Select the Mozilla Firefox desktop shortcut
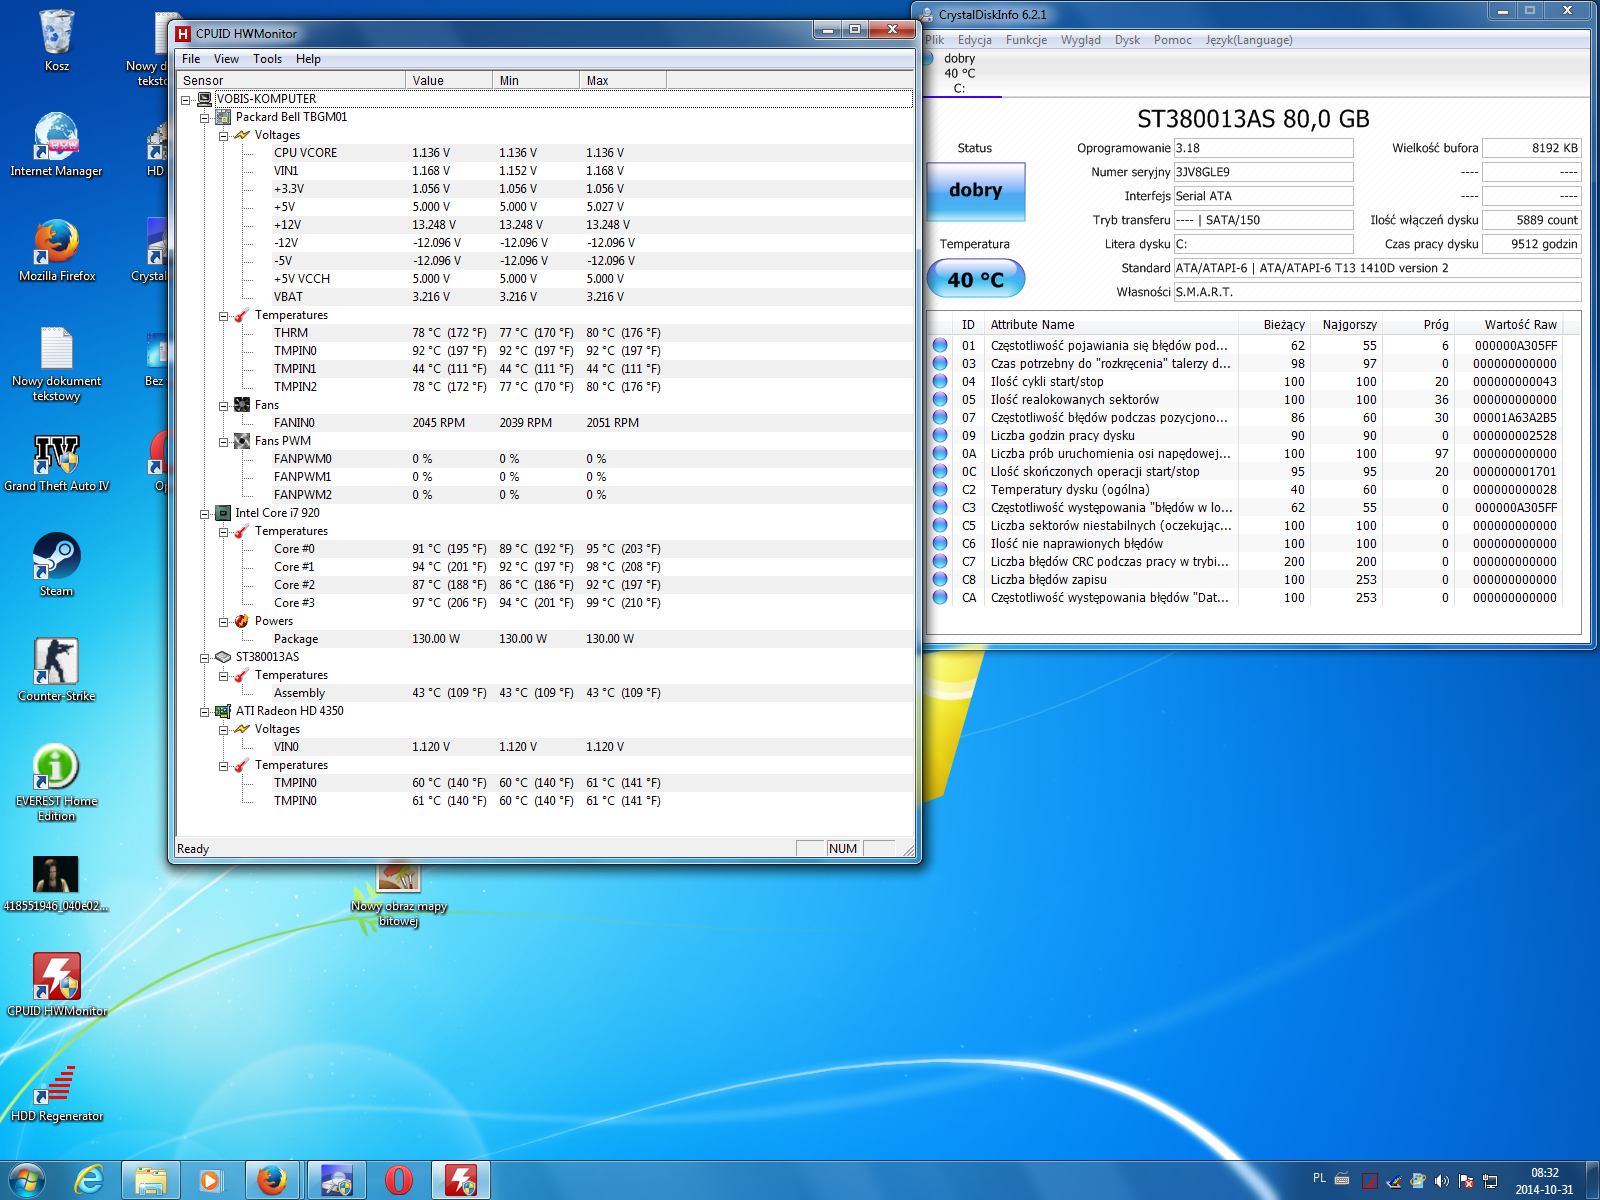This screenshot has width=1600, height=1200. [57, 250]
